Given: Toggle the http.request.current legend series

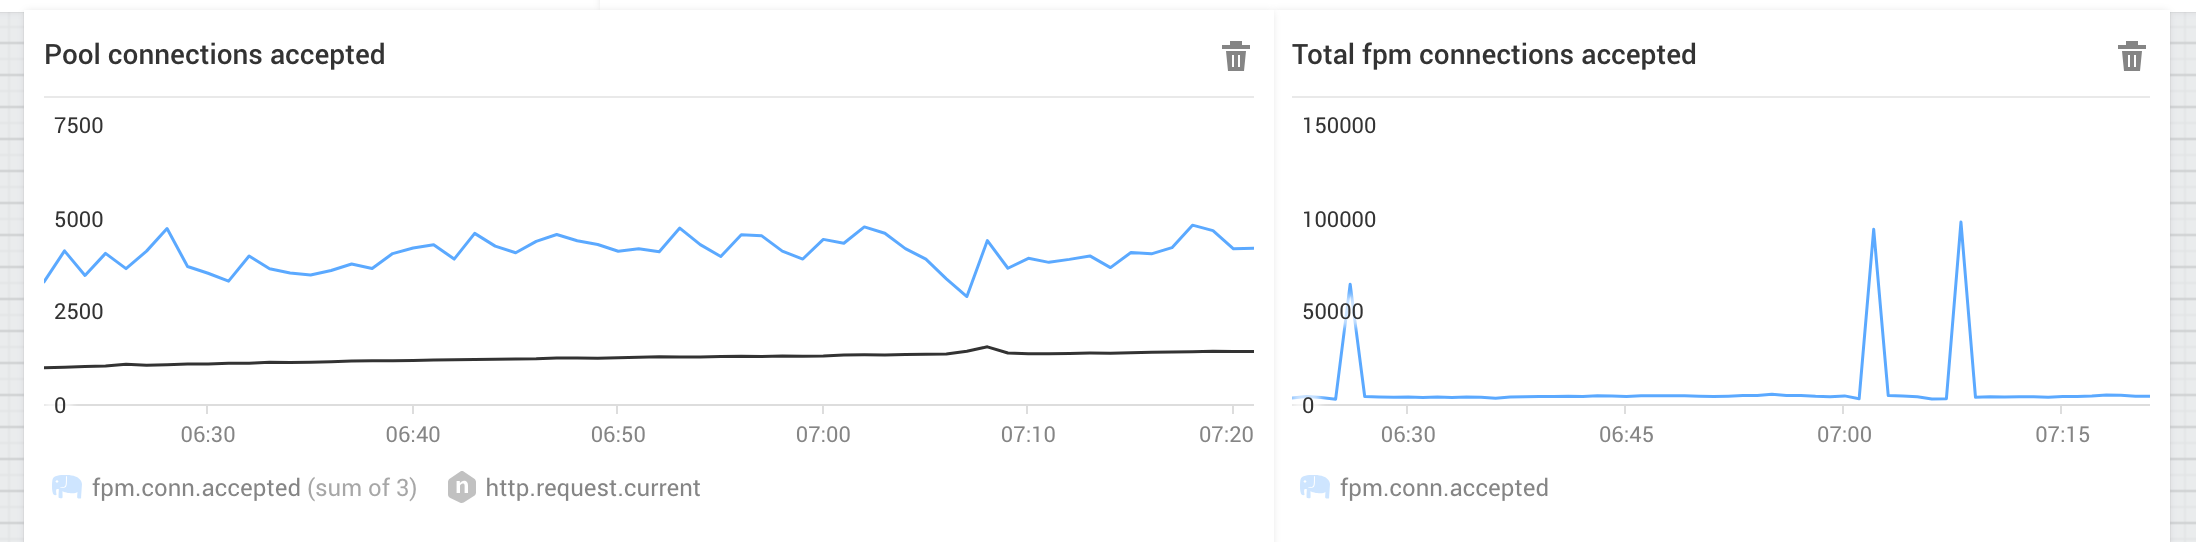Looking at the screenshot, I should 592,488.
